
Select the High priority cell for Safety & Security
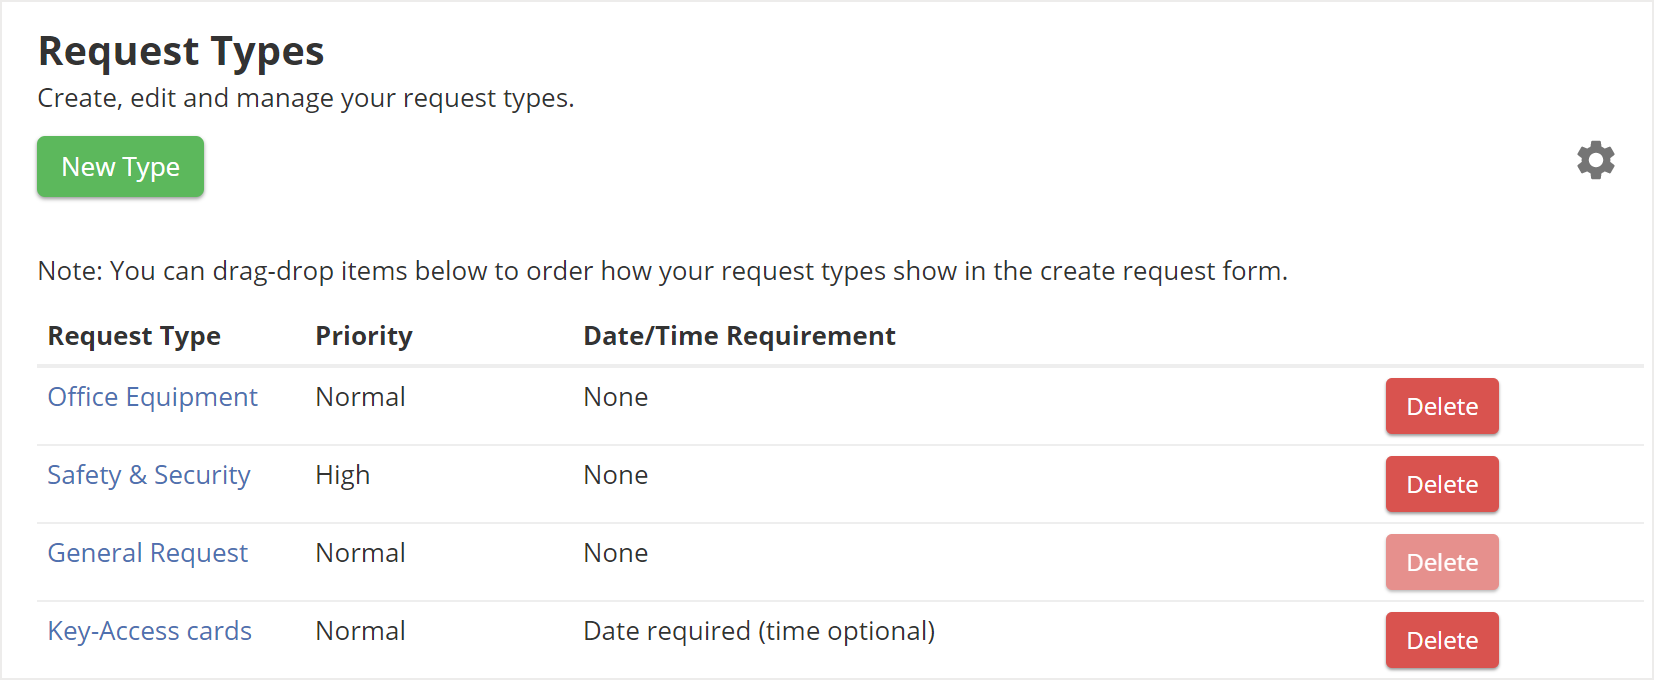coord(342,475)
